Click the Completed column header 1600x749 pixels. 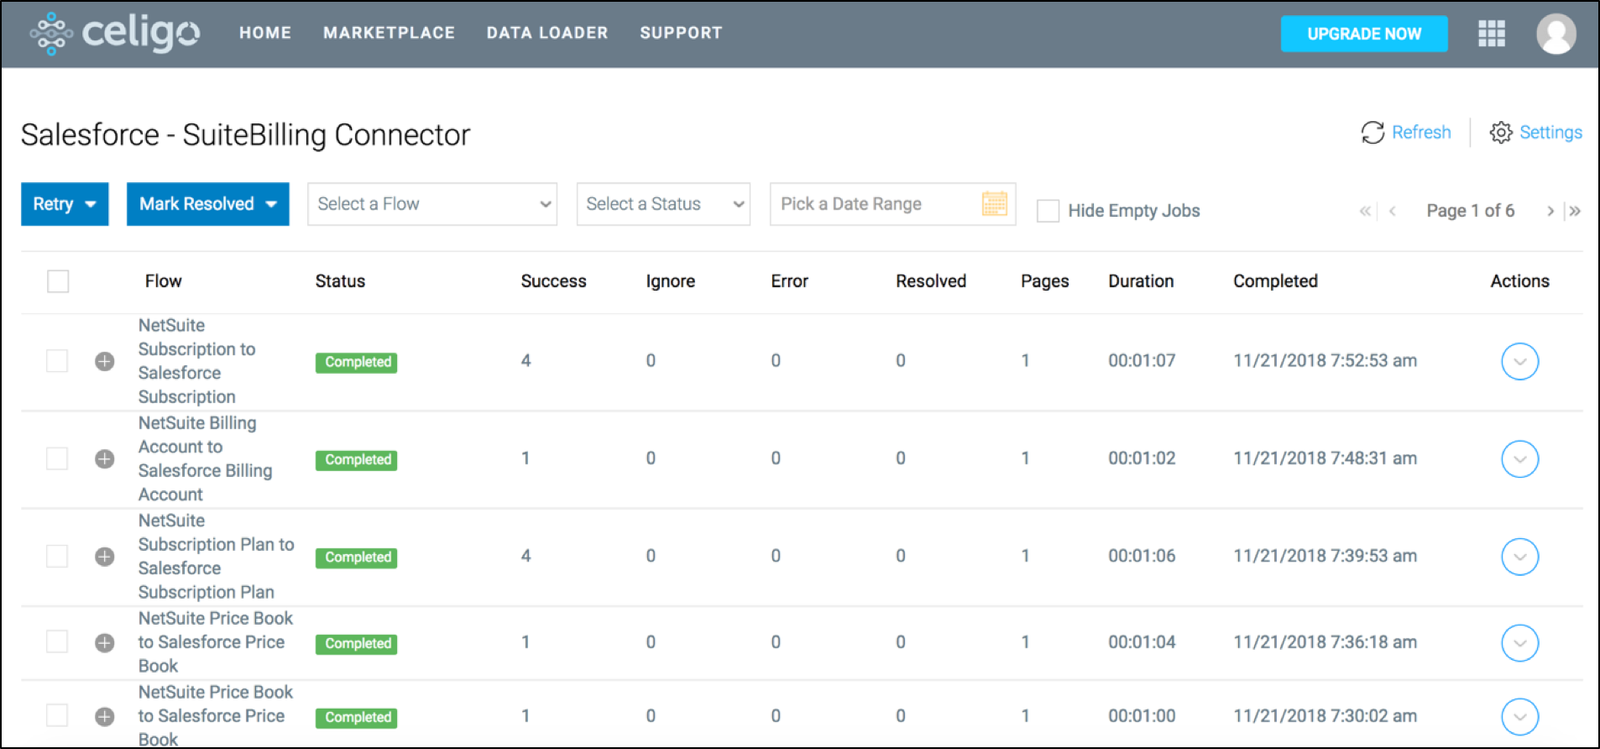click(x=1275, y=281)
